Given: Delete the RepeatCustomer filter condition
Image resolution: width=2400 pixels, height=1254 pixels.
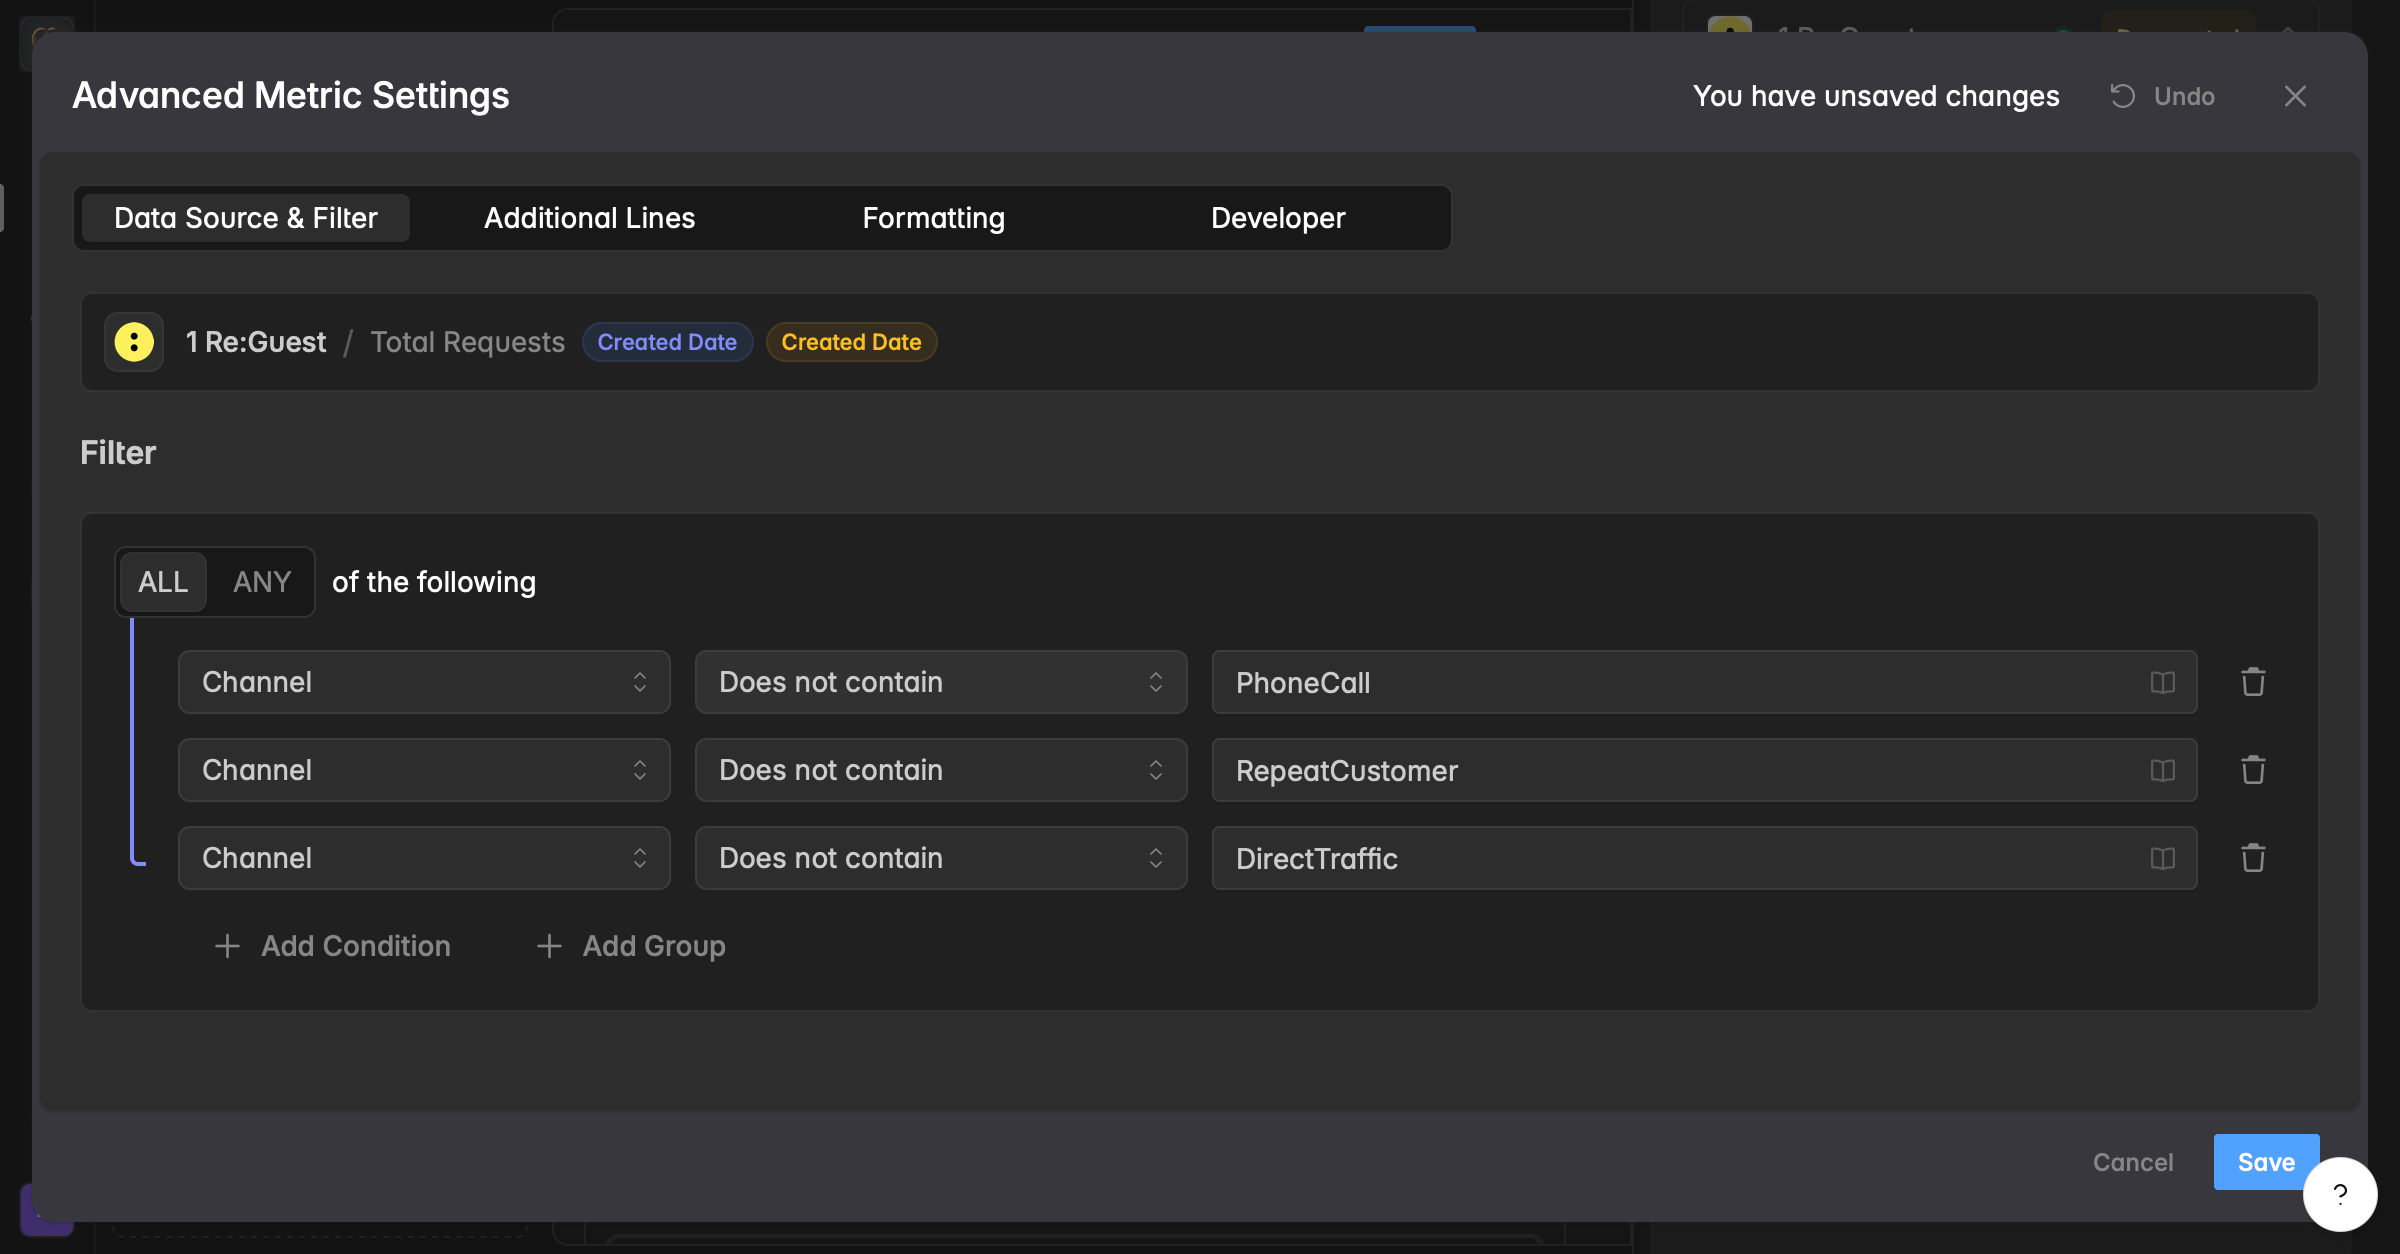Looking at the screenshot, I should pyautogui.click(x=2253, y=770).
